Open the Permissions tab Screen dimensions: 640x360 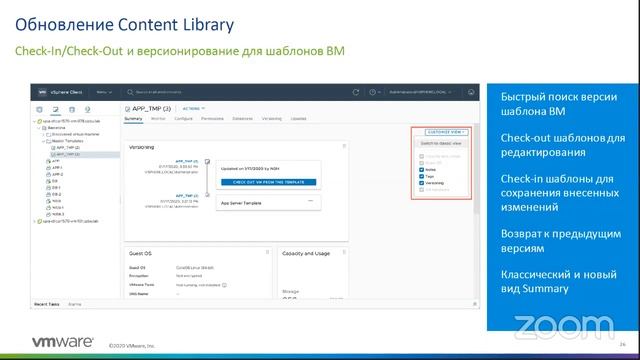click(212, 119)
